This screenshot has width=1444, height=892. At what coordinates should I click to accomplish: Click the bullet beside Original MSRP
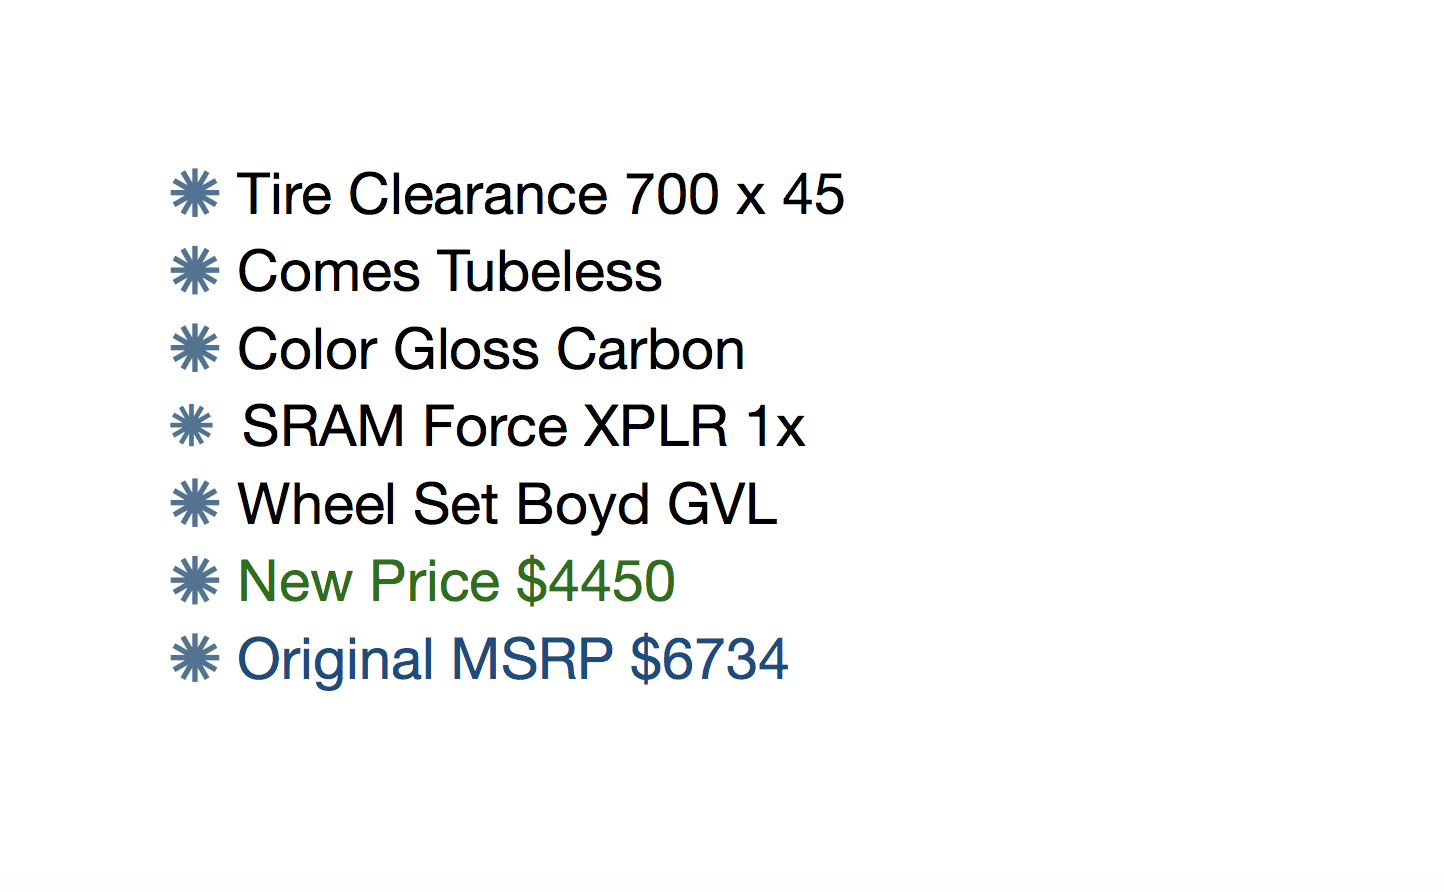195,659
